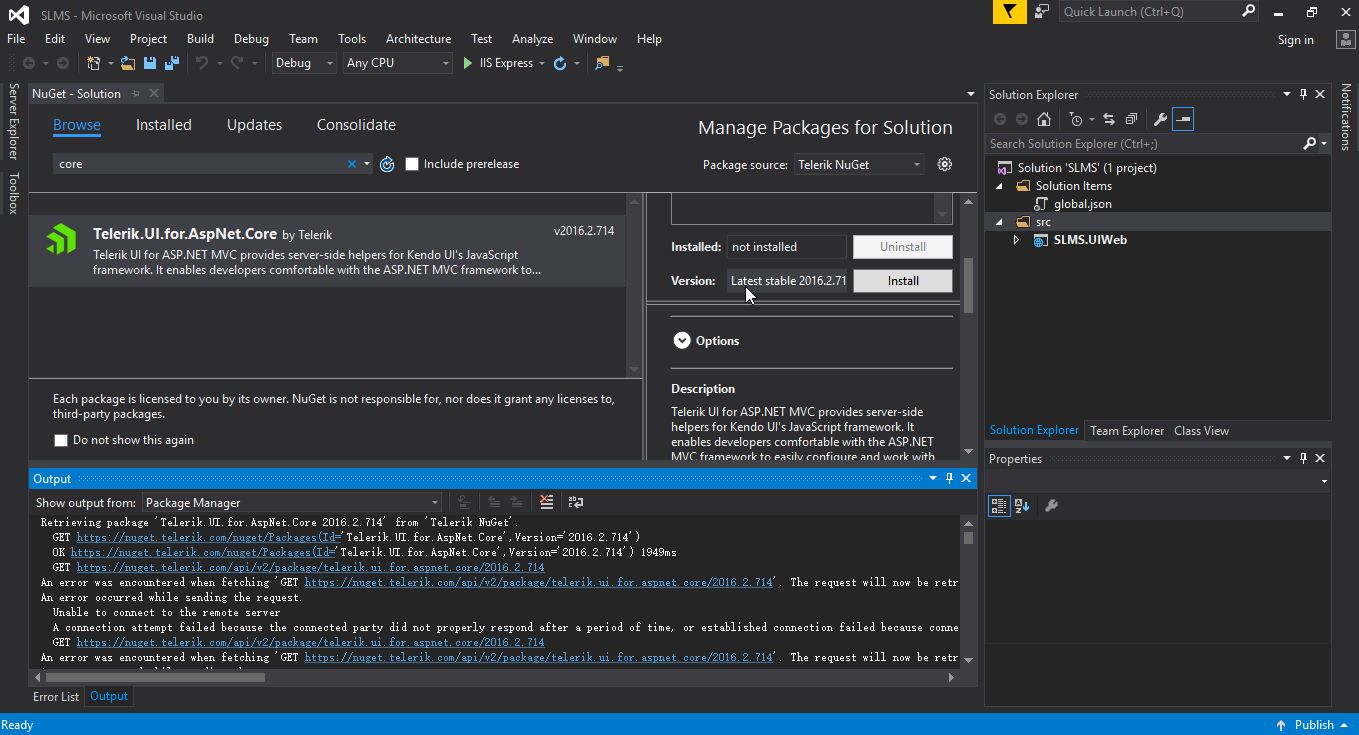The image size is (1359, 735).
Task: Open the 'Show output from' dropdown
Action: (292, 503)
